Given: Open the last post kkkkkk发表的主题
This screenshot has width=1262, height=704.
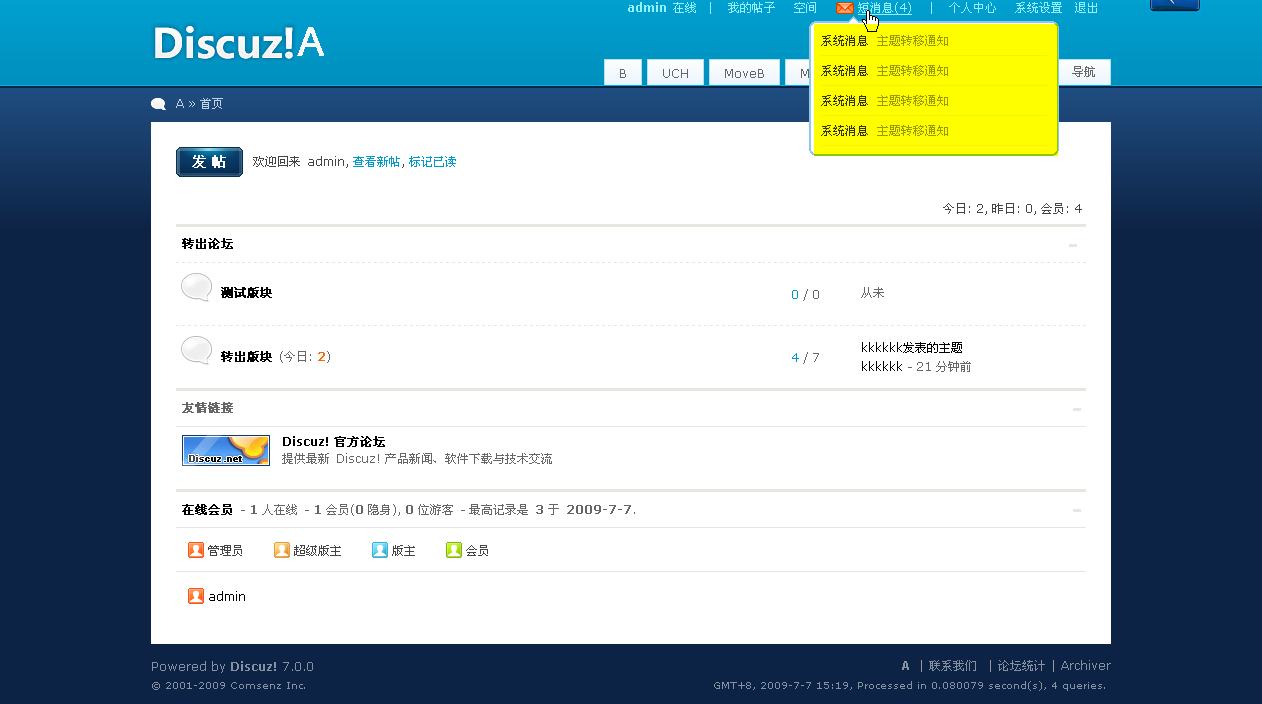Looking at the screenshot, I should (912, 348).
